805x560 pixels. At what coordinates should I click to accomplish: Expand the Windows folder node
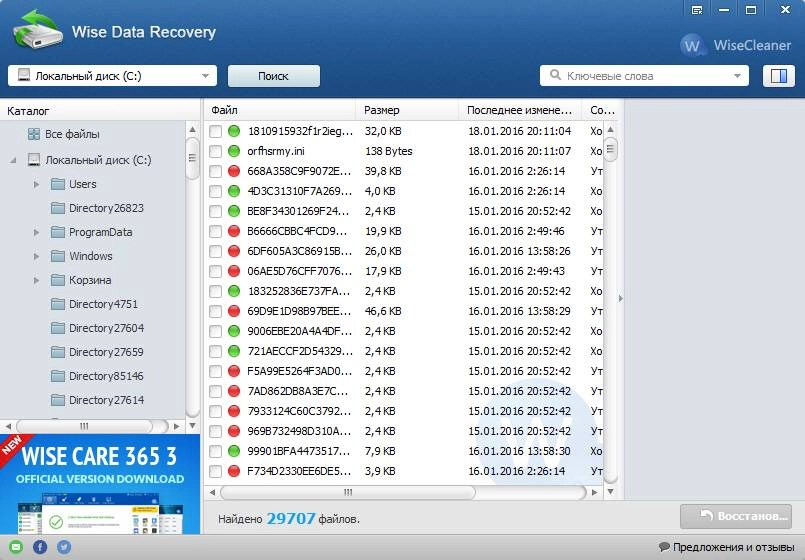(x=36, y=256)
